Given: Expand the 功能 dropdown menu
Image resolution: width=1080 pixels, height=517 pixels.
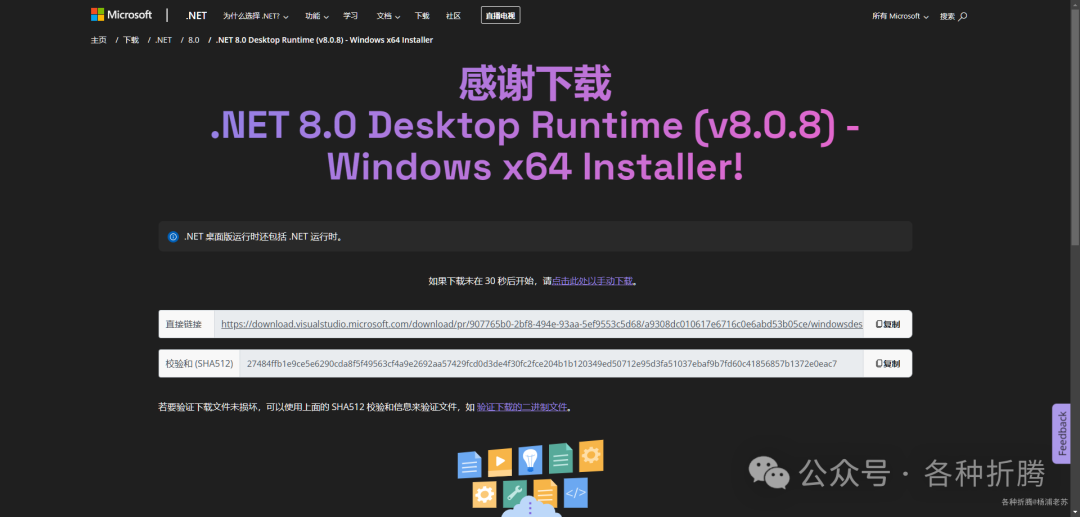Looking at the screenshot, I should [317, 16].
